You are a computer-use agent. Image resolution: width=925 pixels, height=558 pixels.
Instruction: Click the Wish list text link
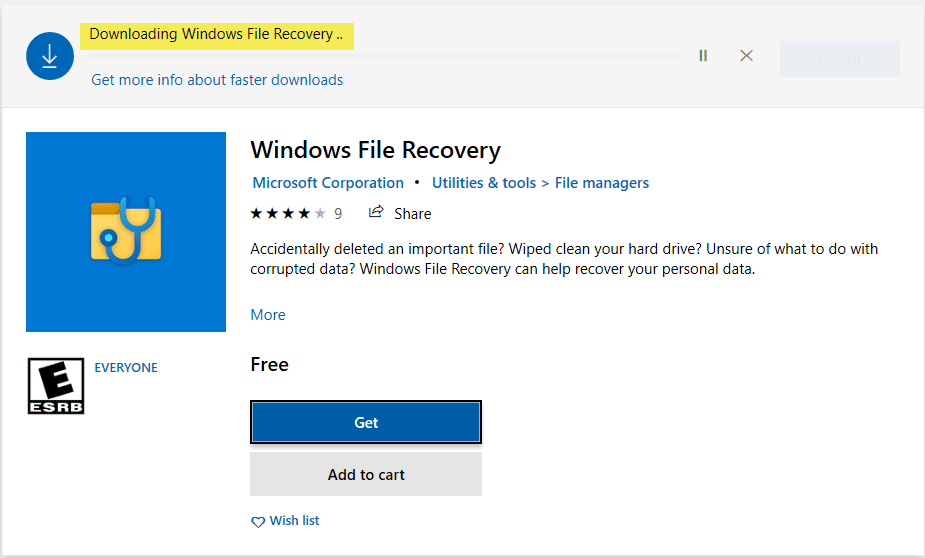tap(295, 521)
